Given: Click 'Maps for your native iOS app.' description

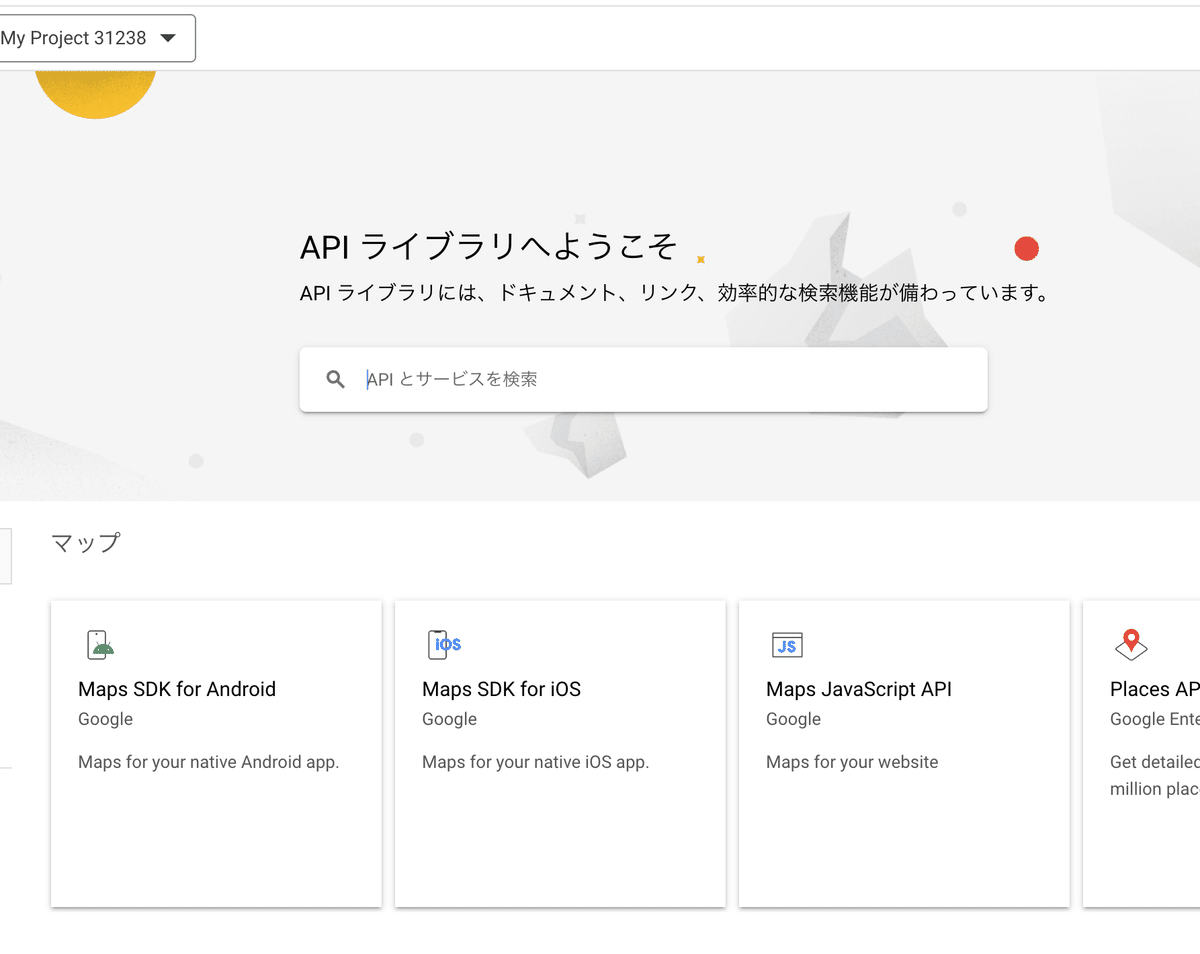Looking at the screenshot, I should pyautogui.click(x=536, y=762).
